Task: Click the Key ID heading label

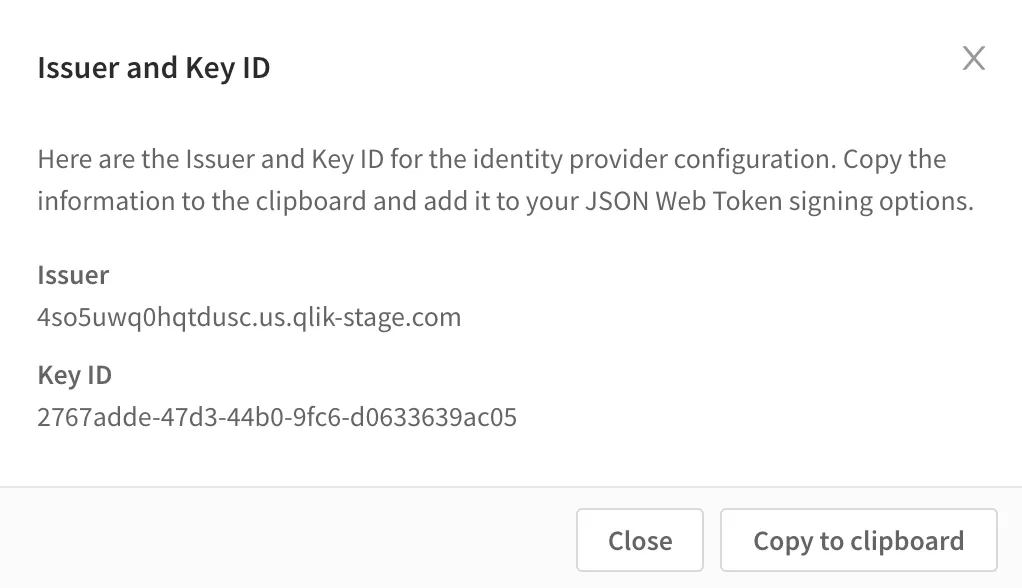Action: (x=74, y=375)
